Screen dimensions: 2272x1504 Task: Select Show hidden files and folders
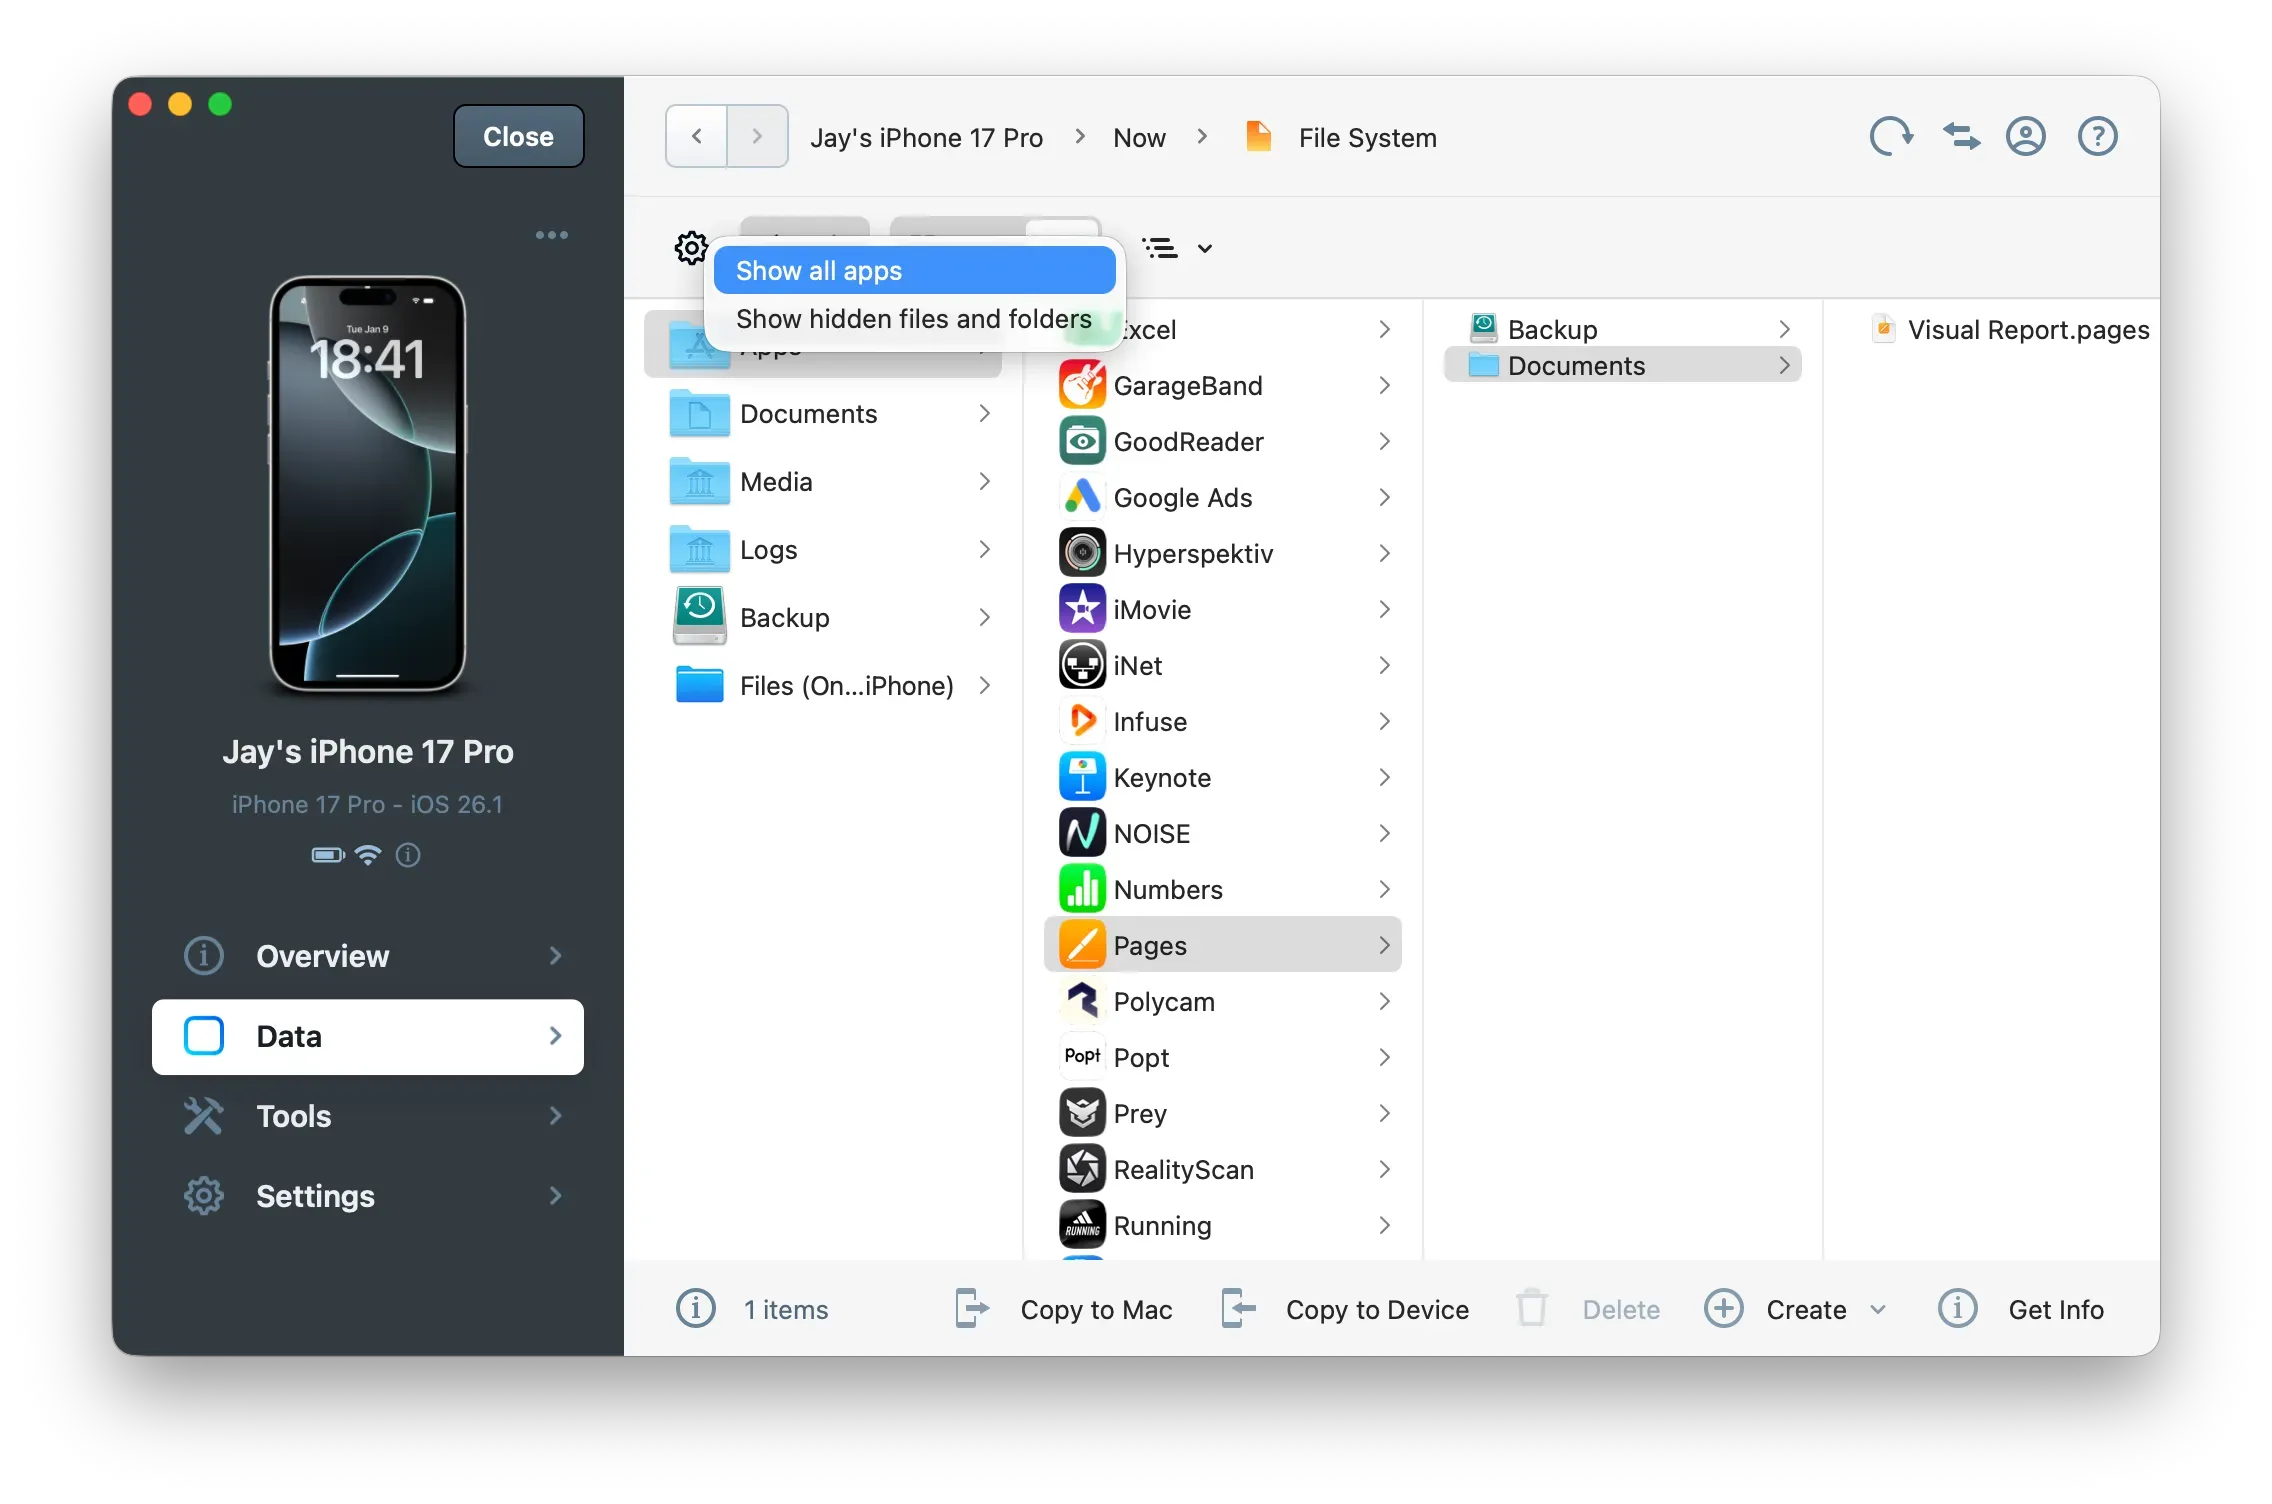(912, 318)
